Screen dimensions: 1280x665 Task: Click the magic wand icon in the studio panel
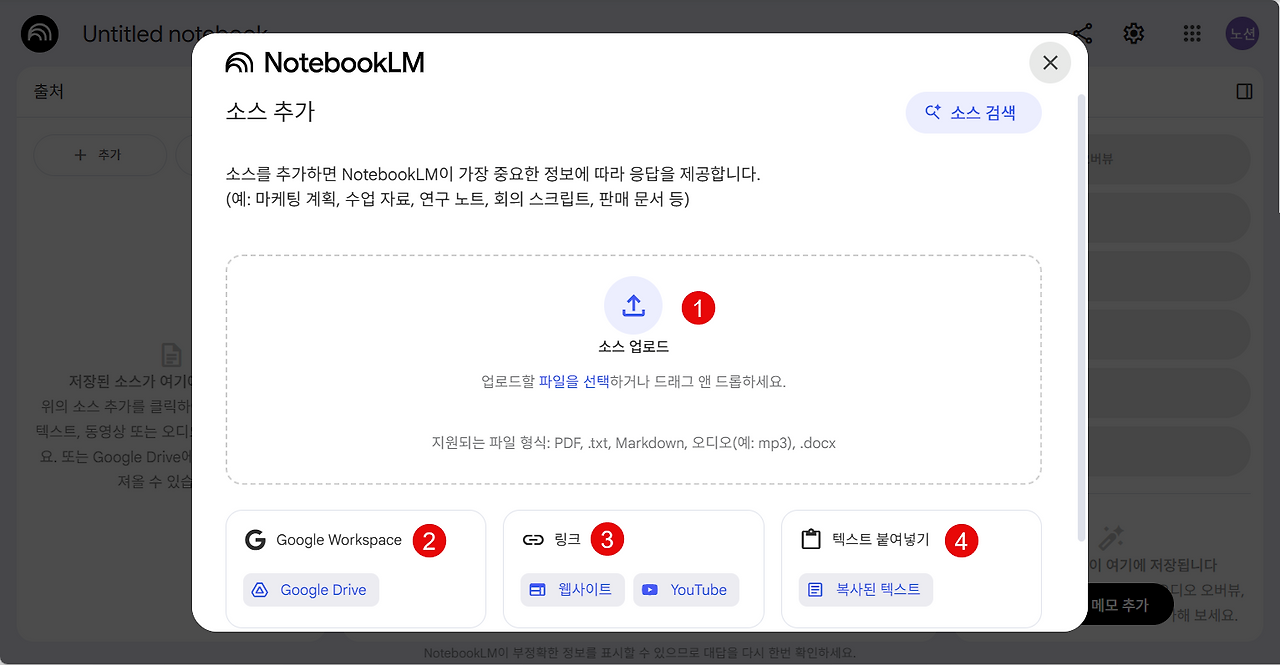click(1111, 538)
